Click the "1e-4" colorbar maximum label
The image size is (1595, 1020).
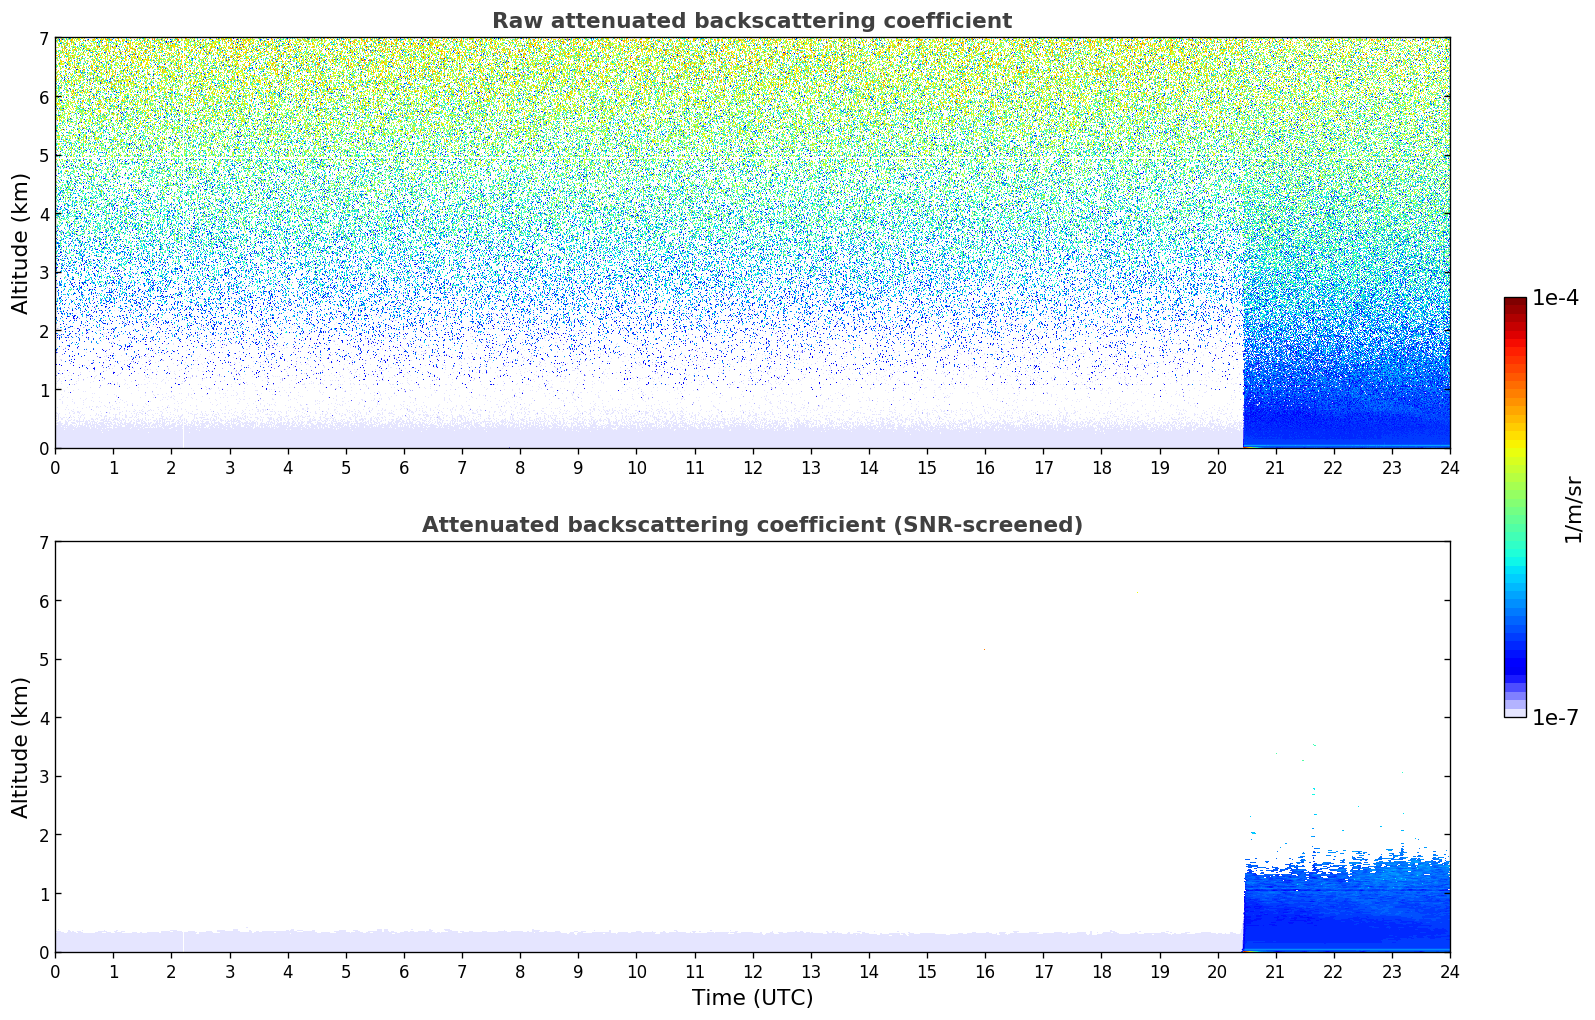coord(1555,298)
